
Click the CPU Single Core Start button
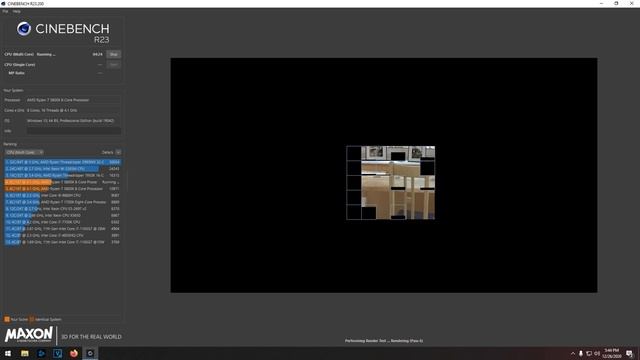113,64
